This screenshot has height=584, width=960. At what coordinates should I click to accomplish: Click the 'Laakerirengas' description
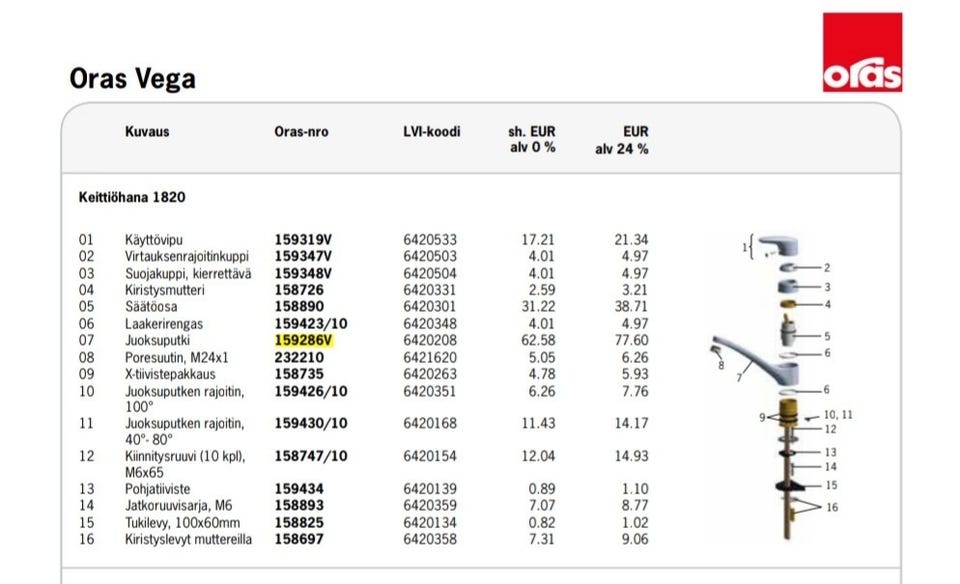[x=163, y=324]
